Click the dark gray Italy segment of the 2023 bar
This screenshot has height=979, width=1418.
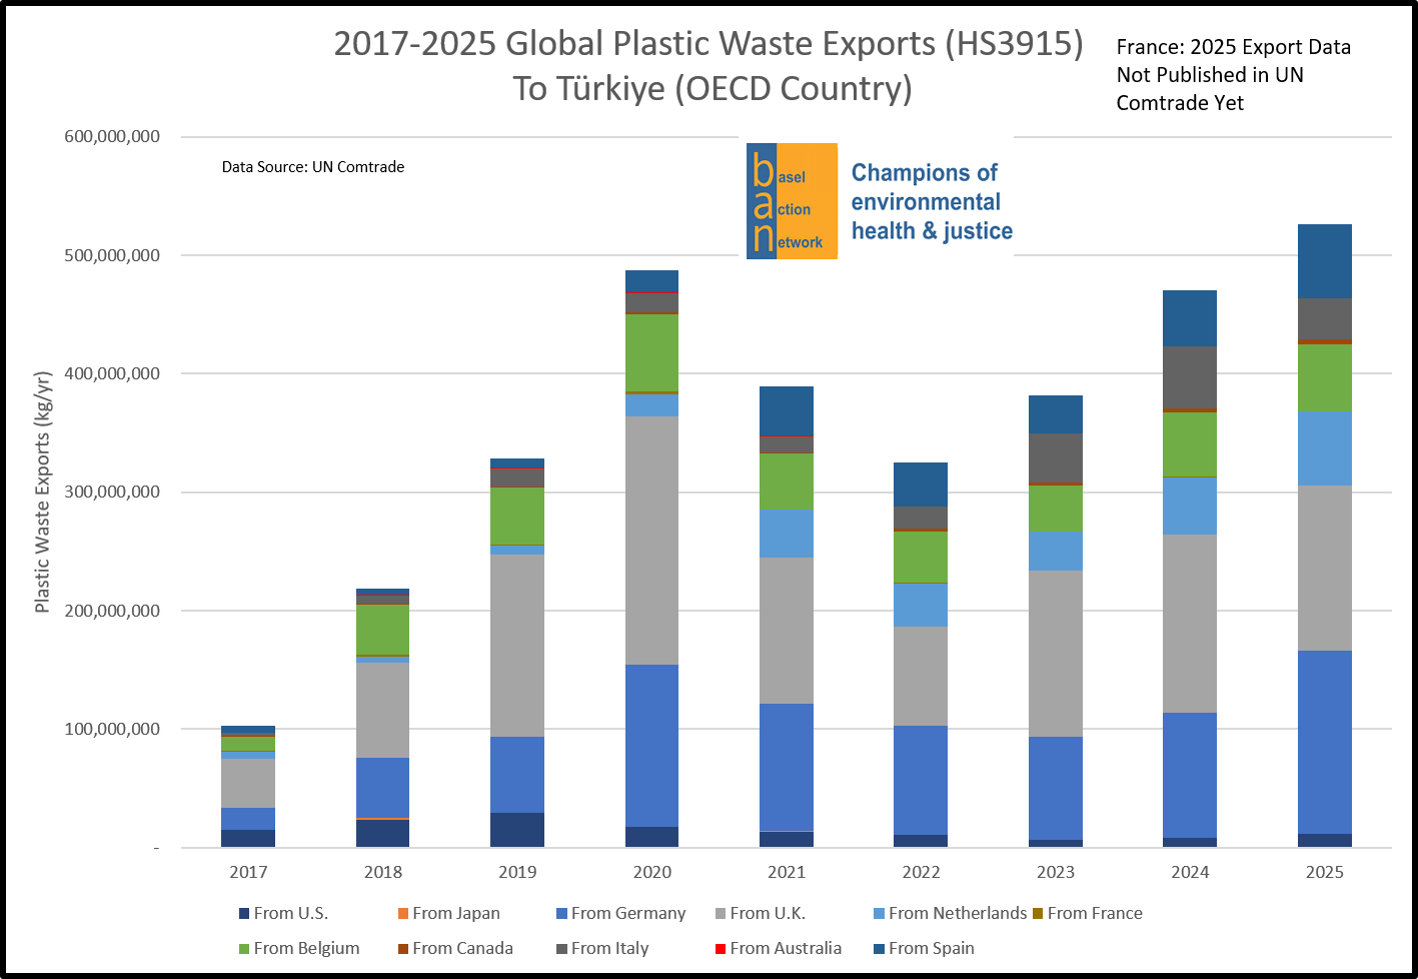click(1055, 458)
